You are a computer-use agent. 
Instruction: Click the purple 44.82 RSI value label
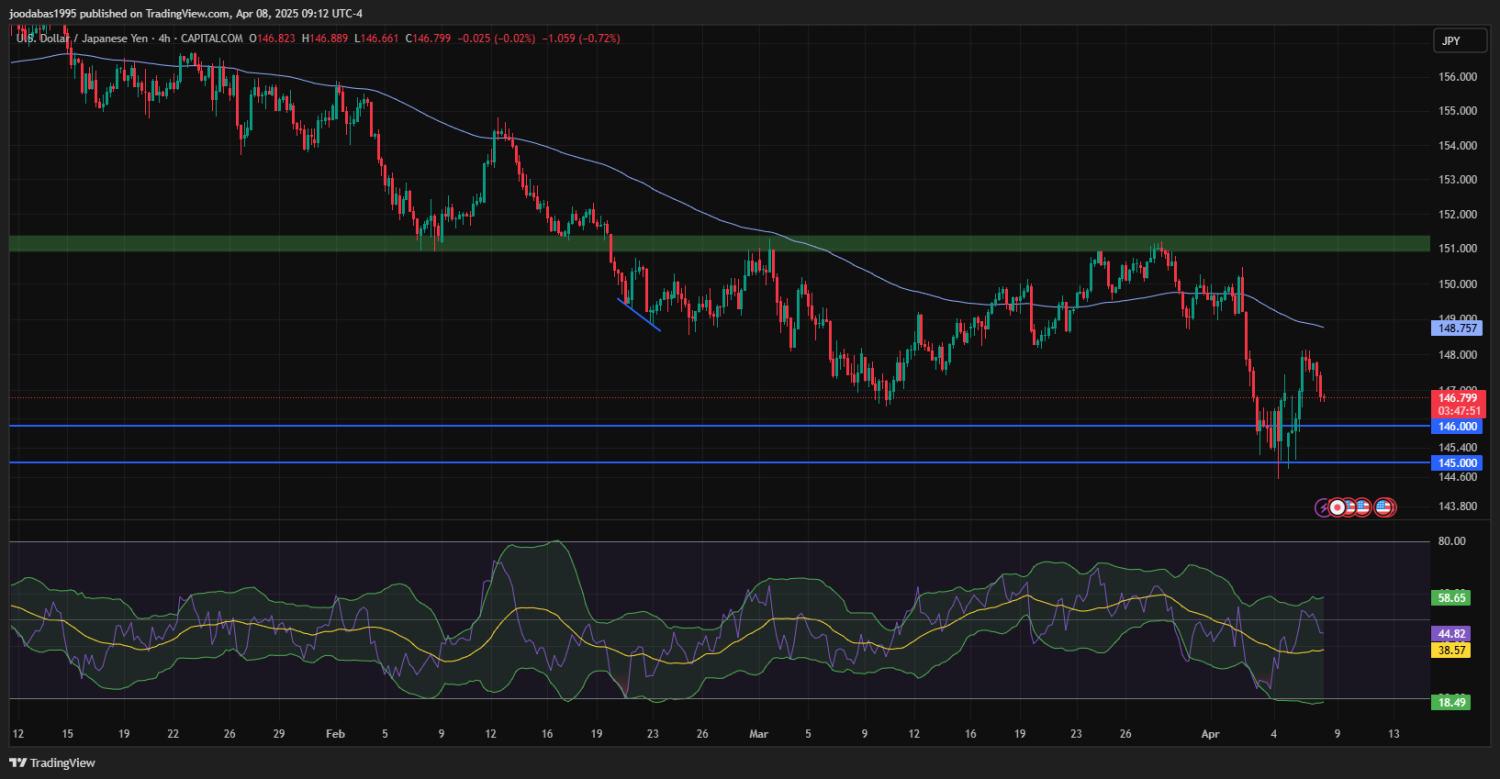(1451, 633)
